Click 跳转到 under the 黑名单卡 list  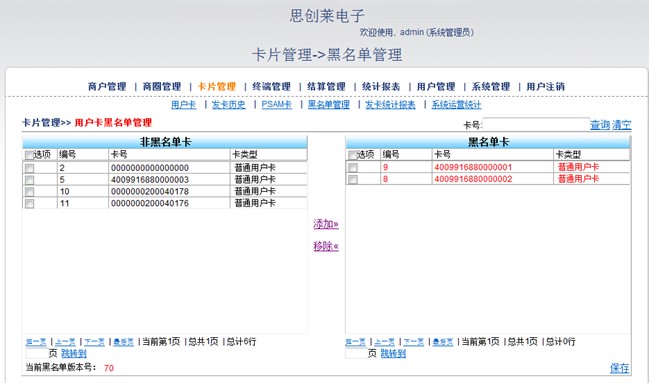[x=393, y=354]
